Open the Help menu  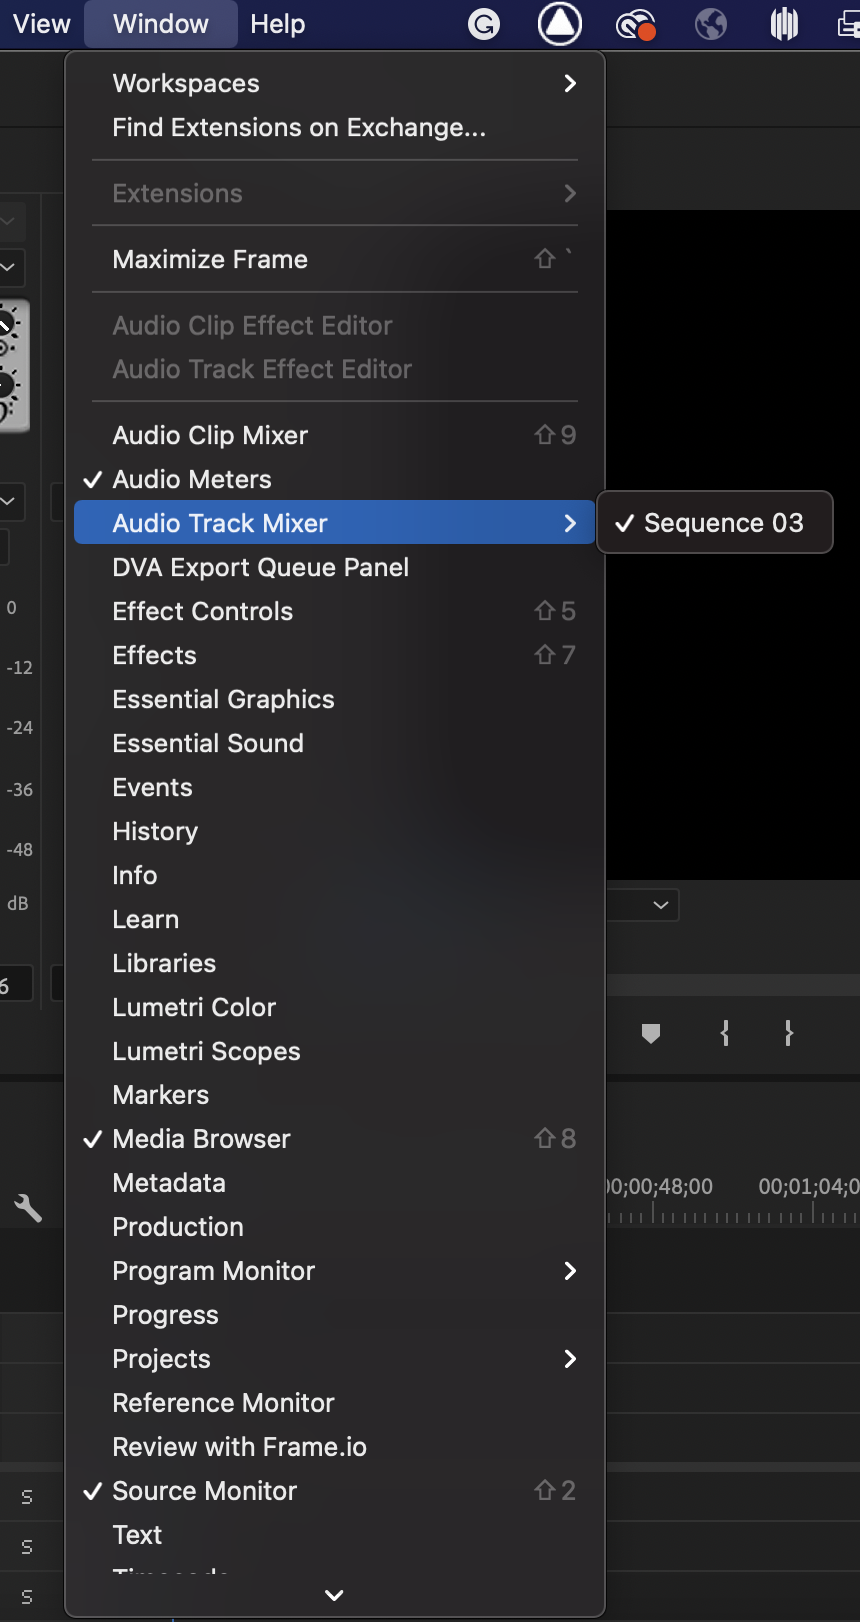pyautogui.click(x=278, y=24)
